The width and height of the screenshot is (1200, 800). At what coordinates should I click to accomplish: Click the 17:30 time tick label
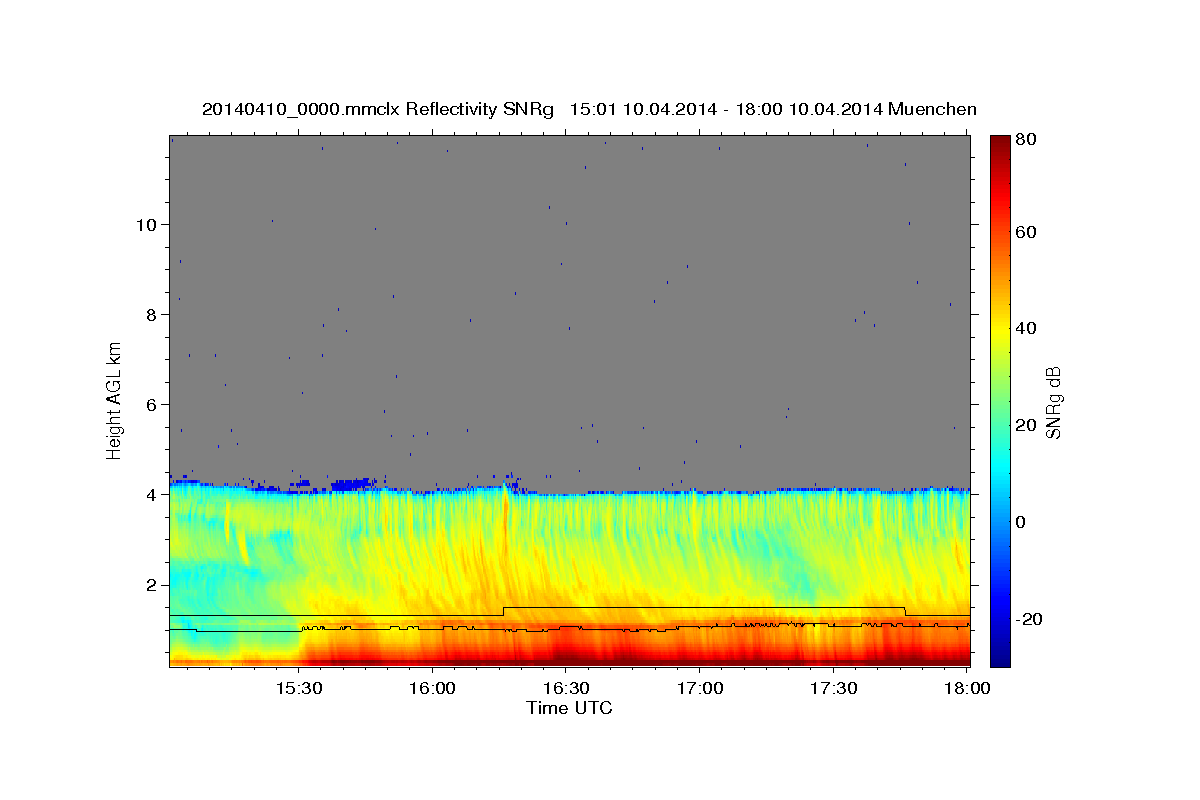click(833, 689)
